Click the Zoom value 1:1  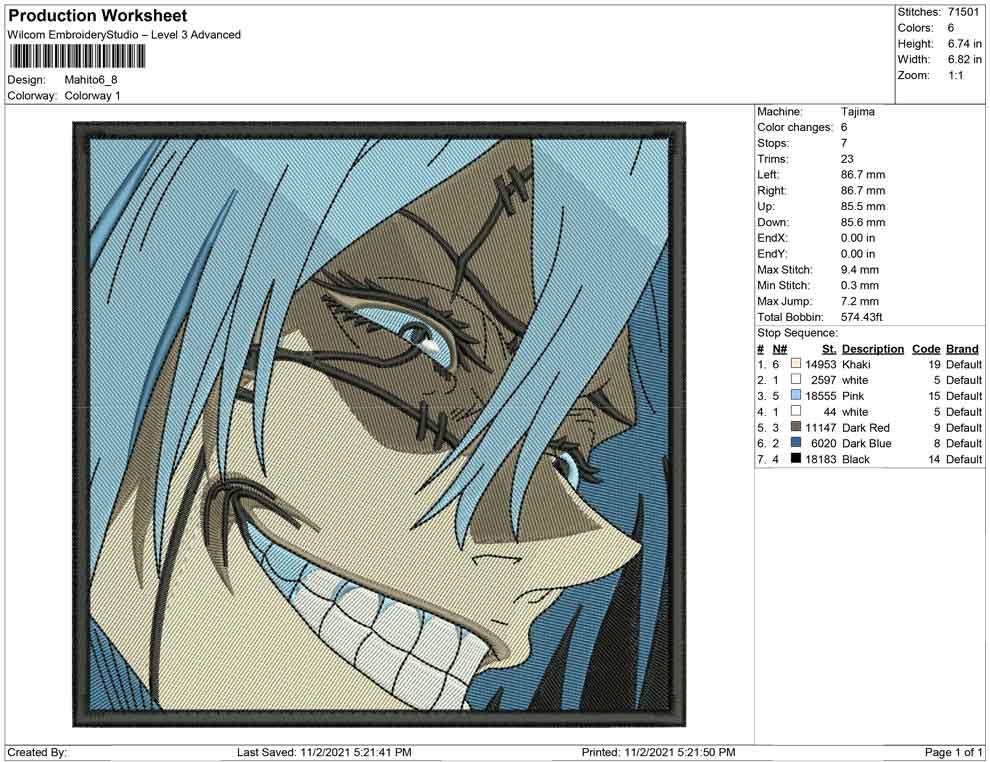955,75
